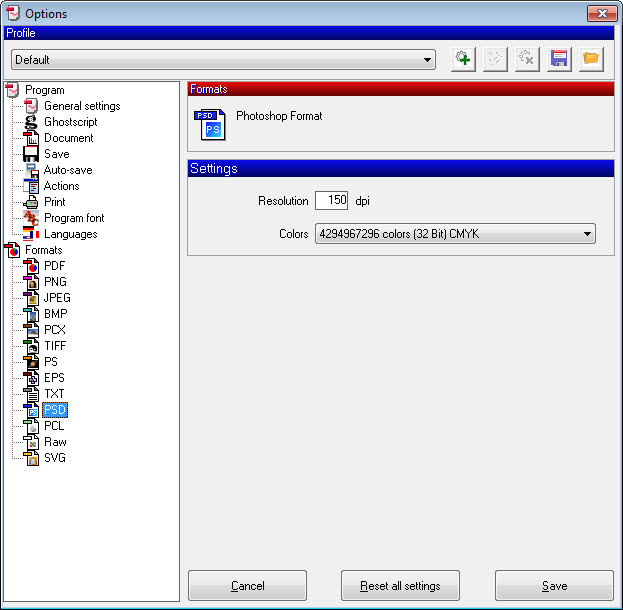The image size is (623, 610).
Task: Click the TXT format icon
Action: (31, 394)
